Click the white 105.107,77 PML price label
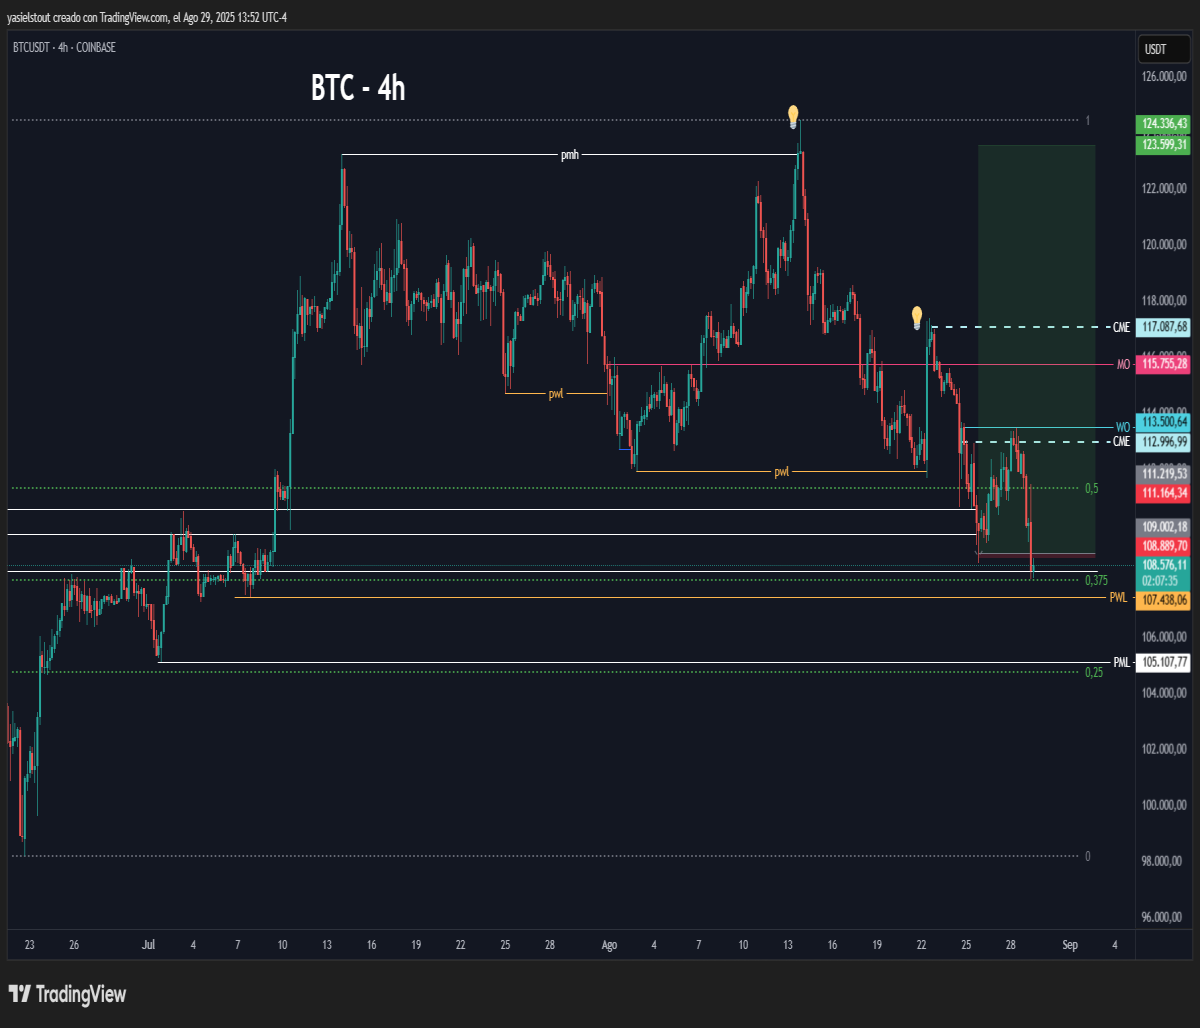The width and height of the screenshot is (1200, 1028). click(1164, 662)
